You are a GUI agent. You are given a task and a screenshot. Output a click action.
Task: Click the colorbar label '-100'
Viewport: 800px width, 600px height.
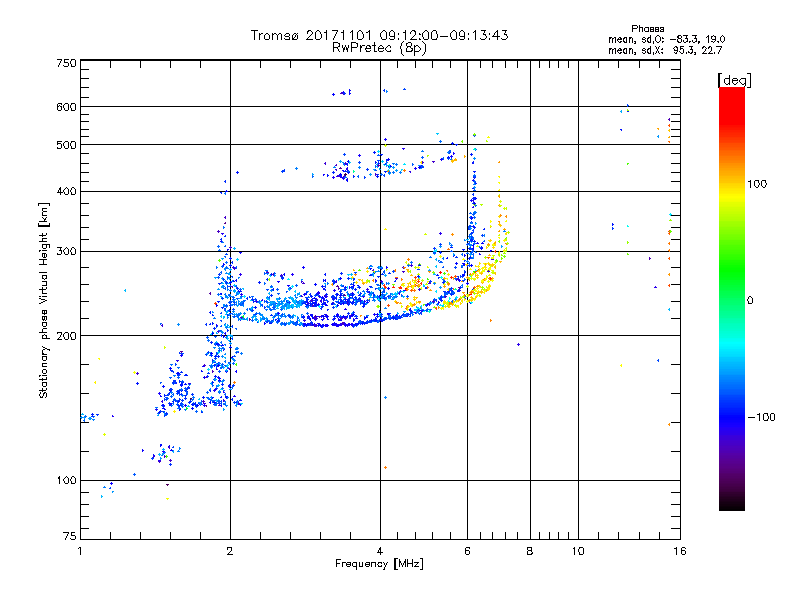coord(762,417)
